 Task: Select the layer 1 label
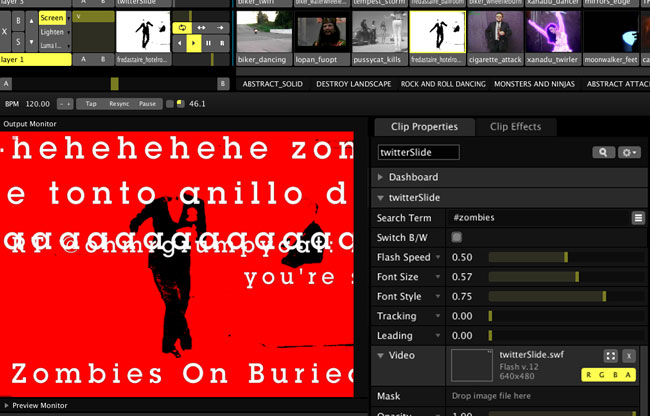tap(36, 60)
